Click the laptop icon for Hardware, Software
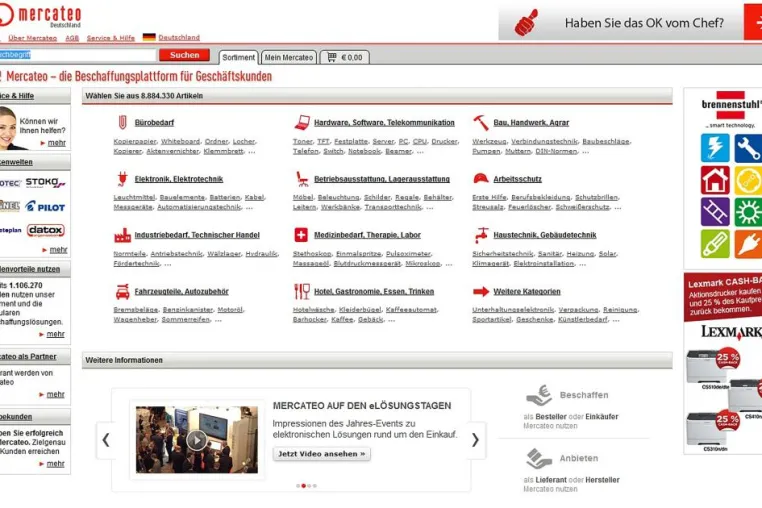 coord(302,123)
